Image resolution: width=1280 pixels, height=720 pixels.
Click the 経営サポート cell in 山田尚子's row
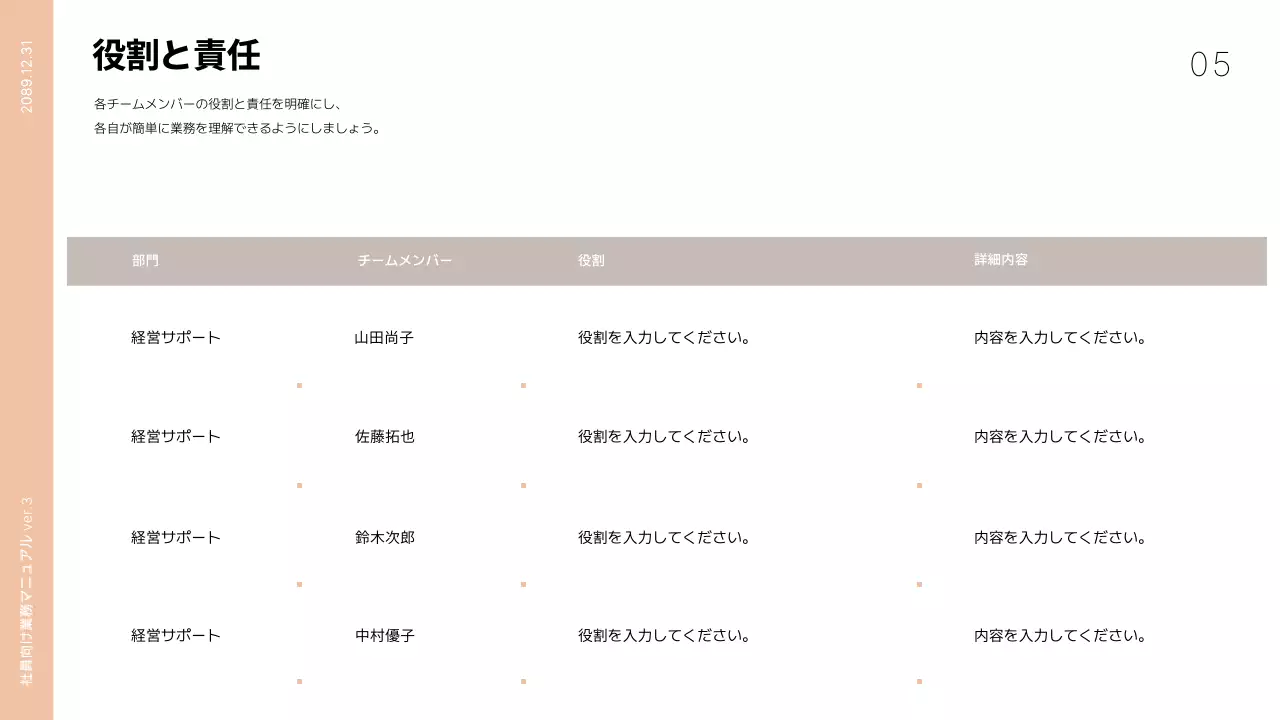point(176,338)
